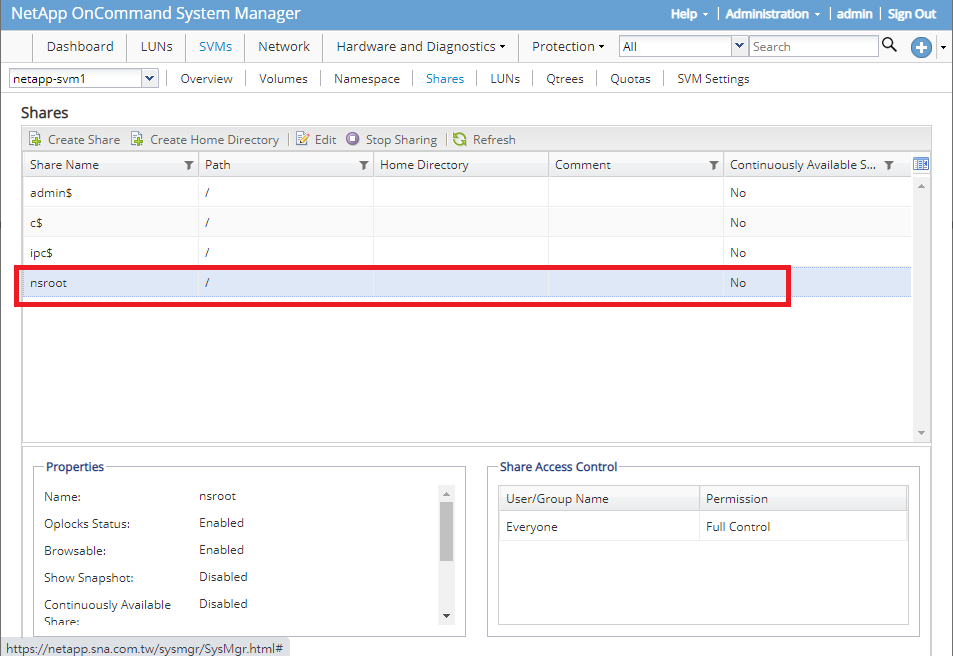
Task: Open the Qtrees tab
Action: 566,78
